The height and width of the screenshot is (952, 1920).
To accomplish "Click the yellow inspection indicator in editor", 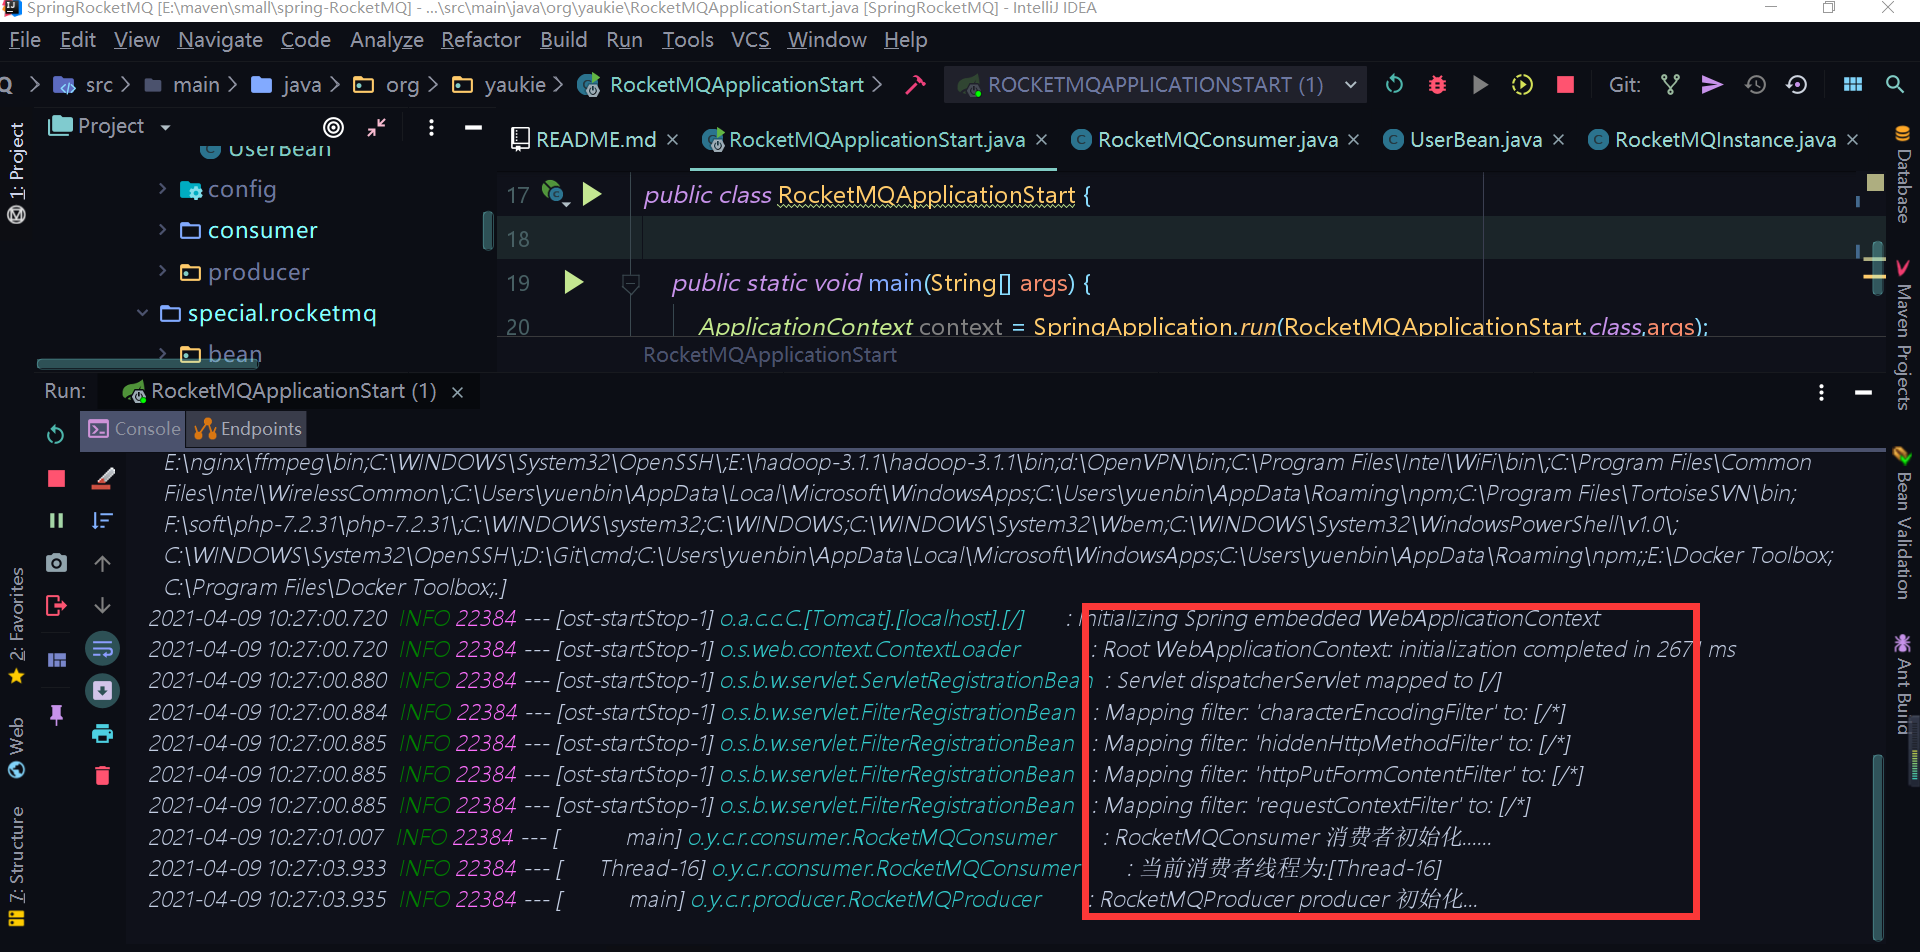I will [x=1875, y=183].
